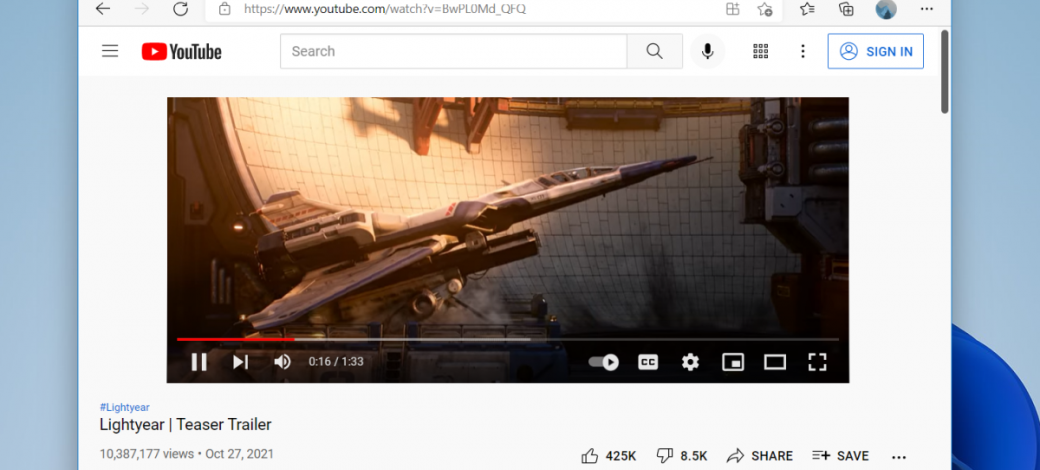Image resolution: width=1040 pixels, height=470 pixels.
Task: Seek on the video progress bar
Action: pos(508,339)
